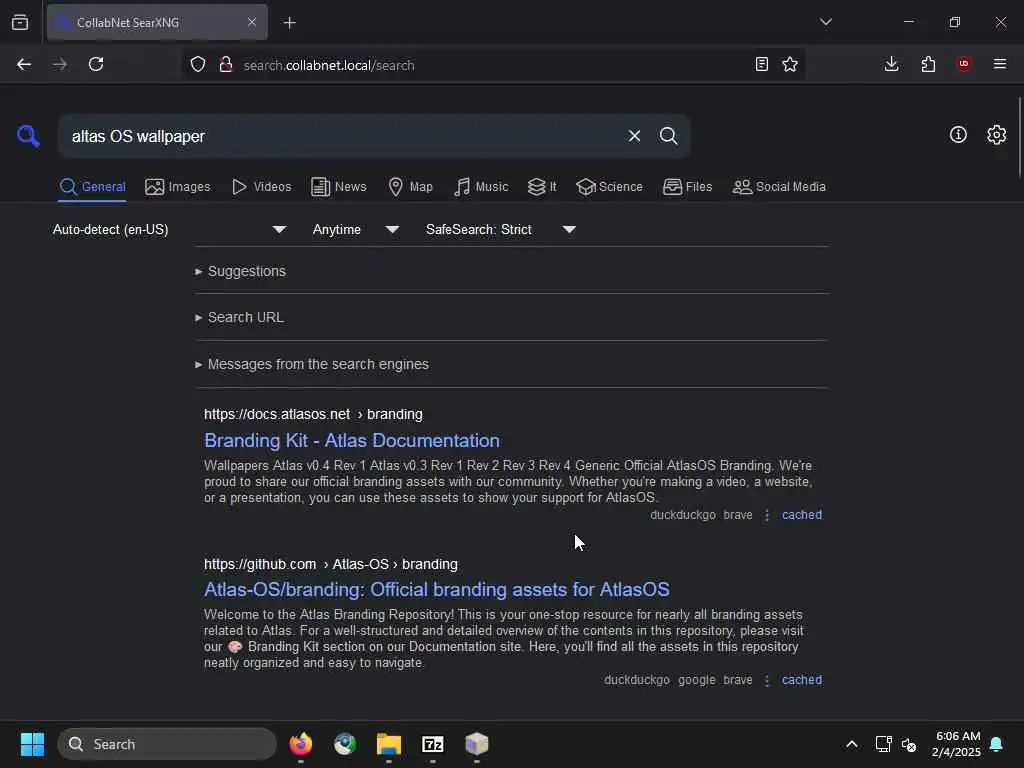Switch to the News tab
The image size is (1024, 768).
tap(338, 187)
